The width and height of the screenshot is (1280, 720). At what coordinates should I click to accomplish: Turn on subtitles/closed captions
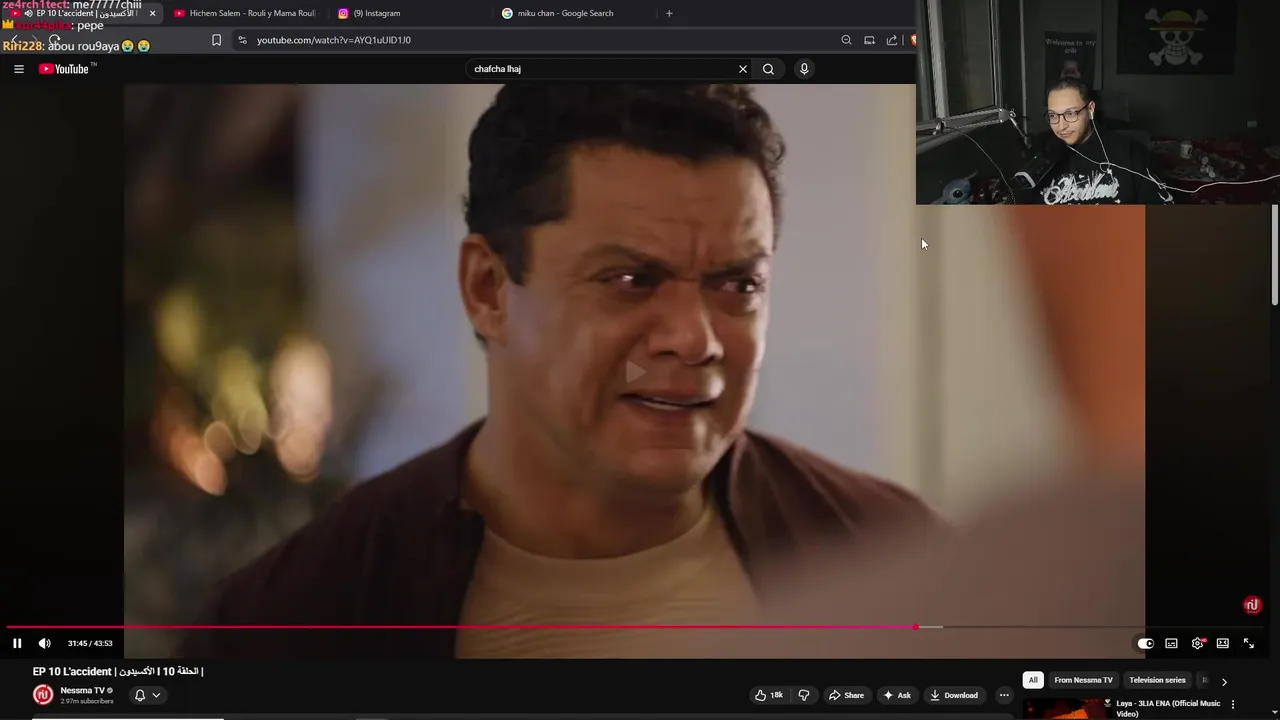[1171, 643]
